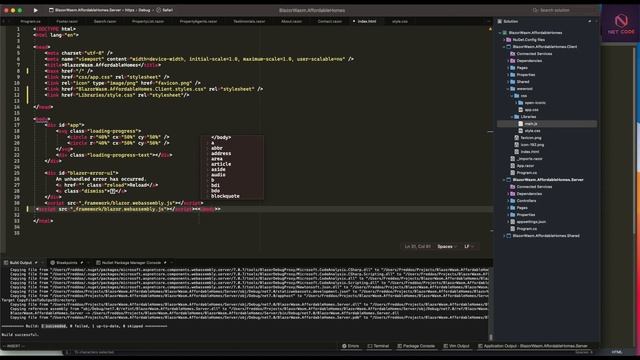The image size is (640, 360).
Task: Open the LF line ending dropdown
Action: click(x=469, y=247)
